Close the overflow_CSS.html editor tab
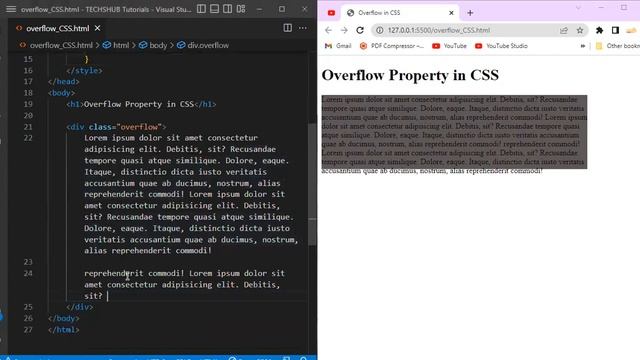The image size is (640, 360). 97,28
